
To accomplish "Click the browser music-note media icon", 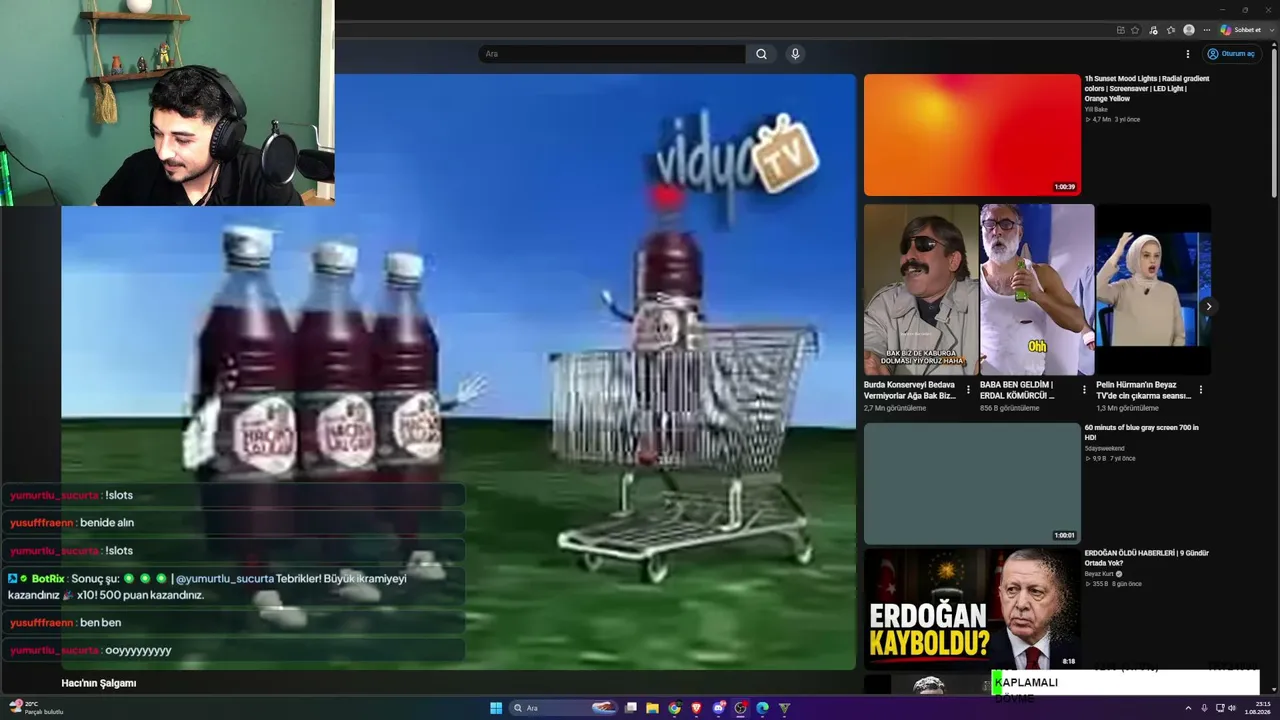I will 1153,30.
